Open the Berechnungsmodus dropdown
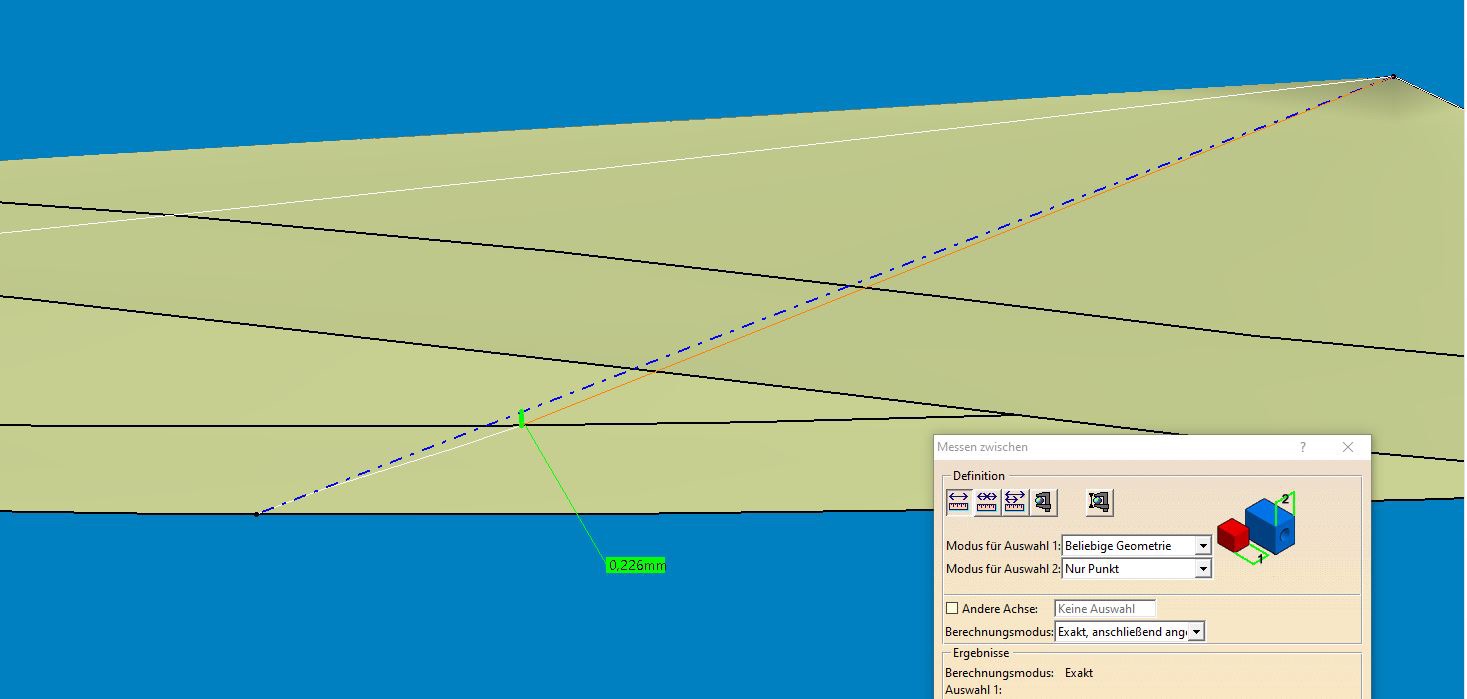 point(1196,632)
